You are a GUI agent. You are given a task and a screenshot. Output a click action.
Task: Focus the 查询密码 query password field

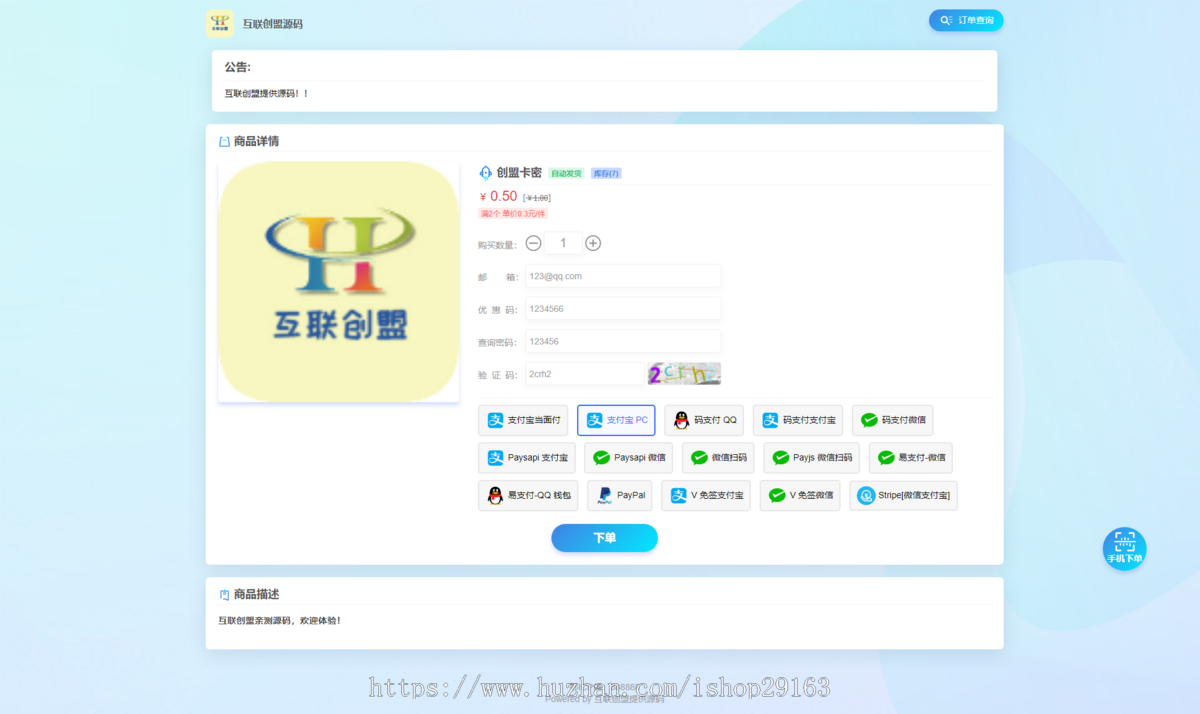[623, 342]
